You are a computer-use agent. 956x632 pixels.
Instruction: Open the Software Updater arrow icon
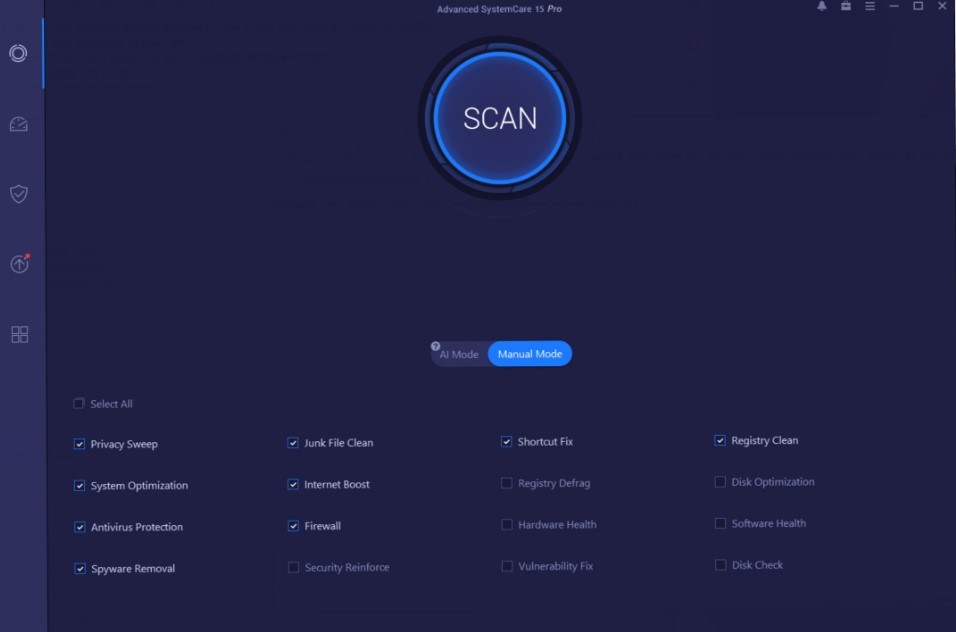(19, 264)
